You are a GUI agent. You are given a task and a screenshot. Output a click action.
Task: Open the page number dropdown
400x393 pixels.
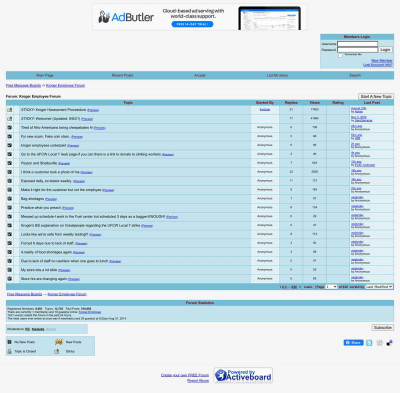[331, 287]
